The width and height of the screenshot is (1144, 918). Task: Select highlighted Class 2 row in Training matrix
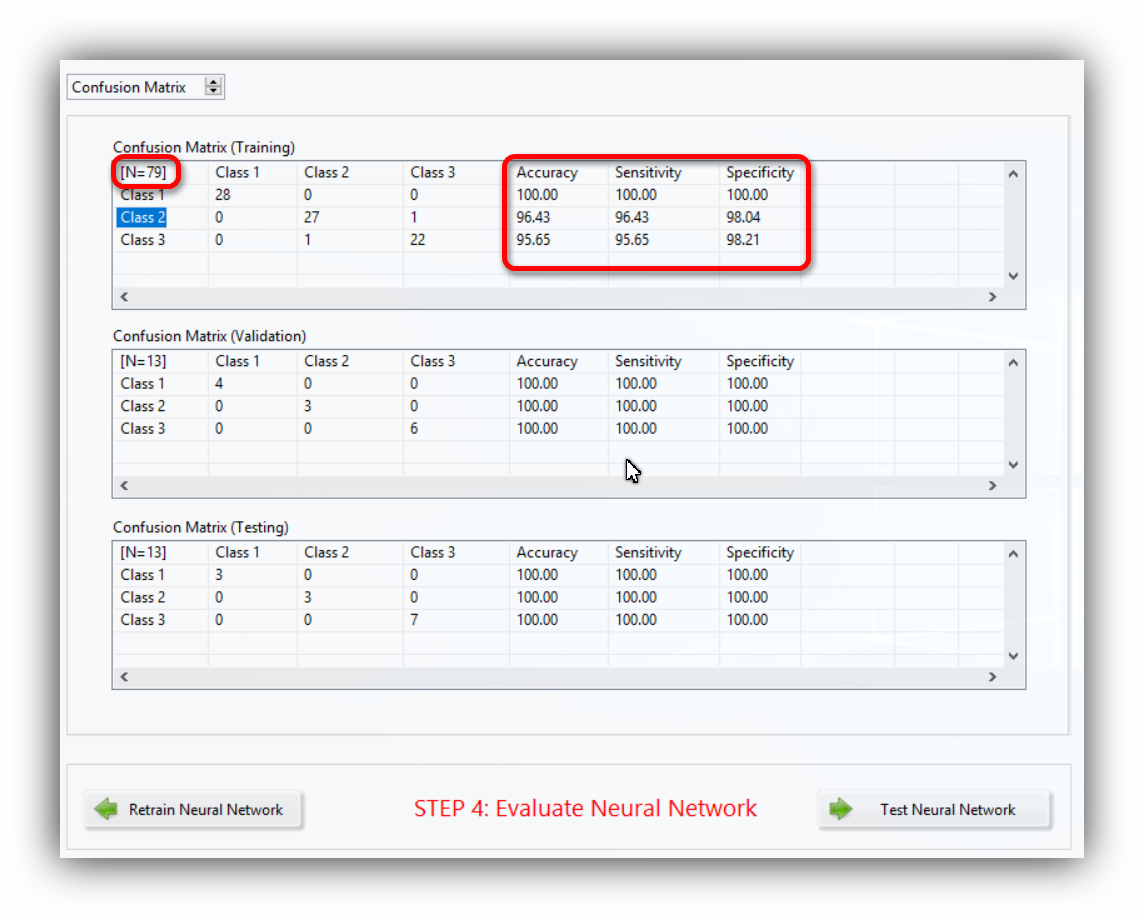tap(143, 217)
